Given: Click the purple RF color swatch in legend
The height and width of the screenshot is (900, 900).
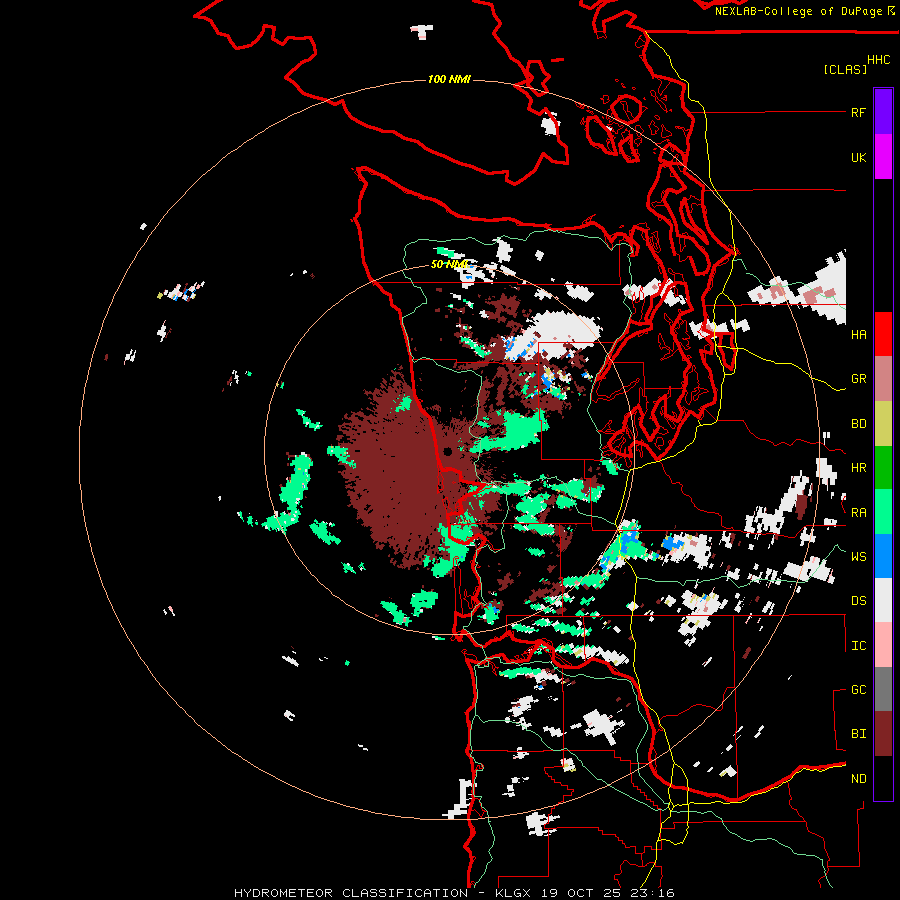Looking at the screenshot, I should click(883, 112).
